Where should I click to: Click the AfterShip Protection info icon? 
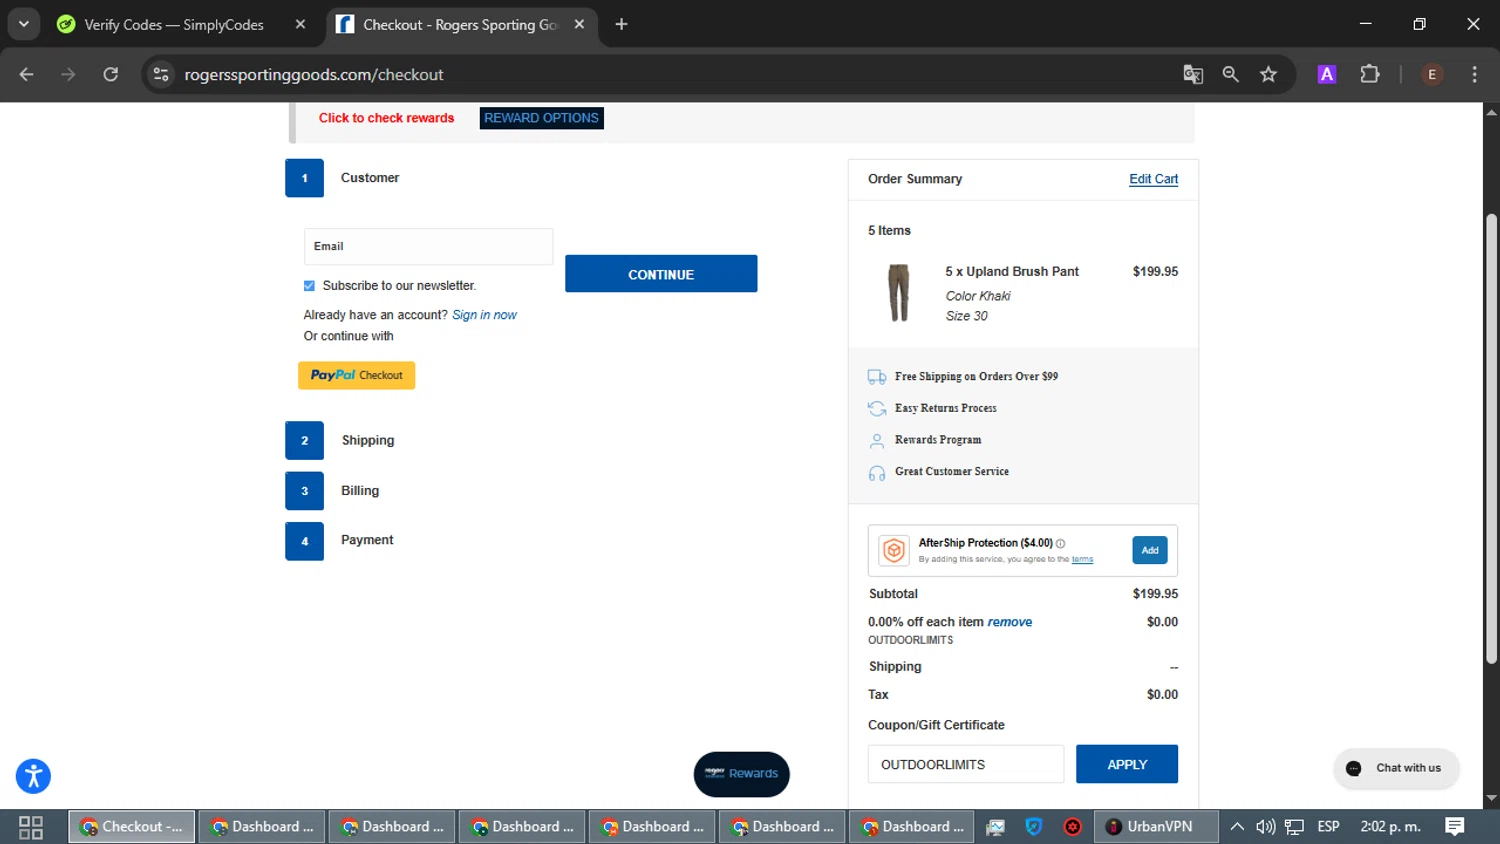pos(1061,543)
